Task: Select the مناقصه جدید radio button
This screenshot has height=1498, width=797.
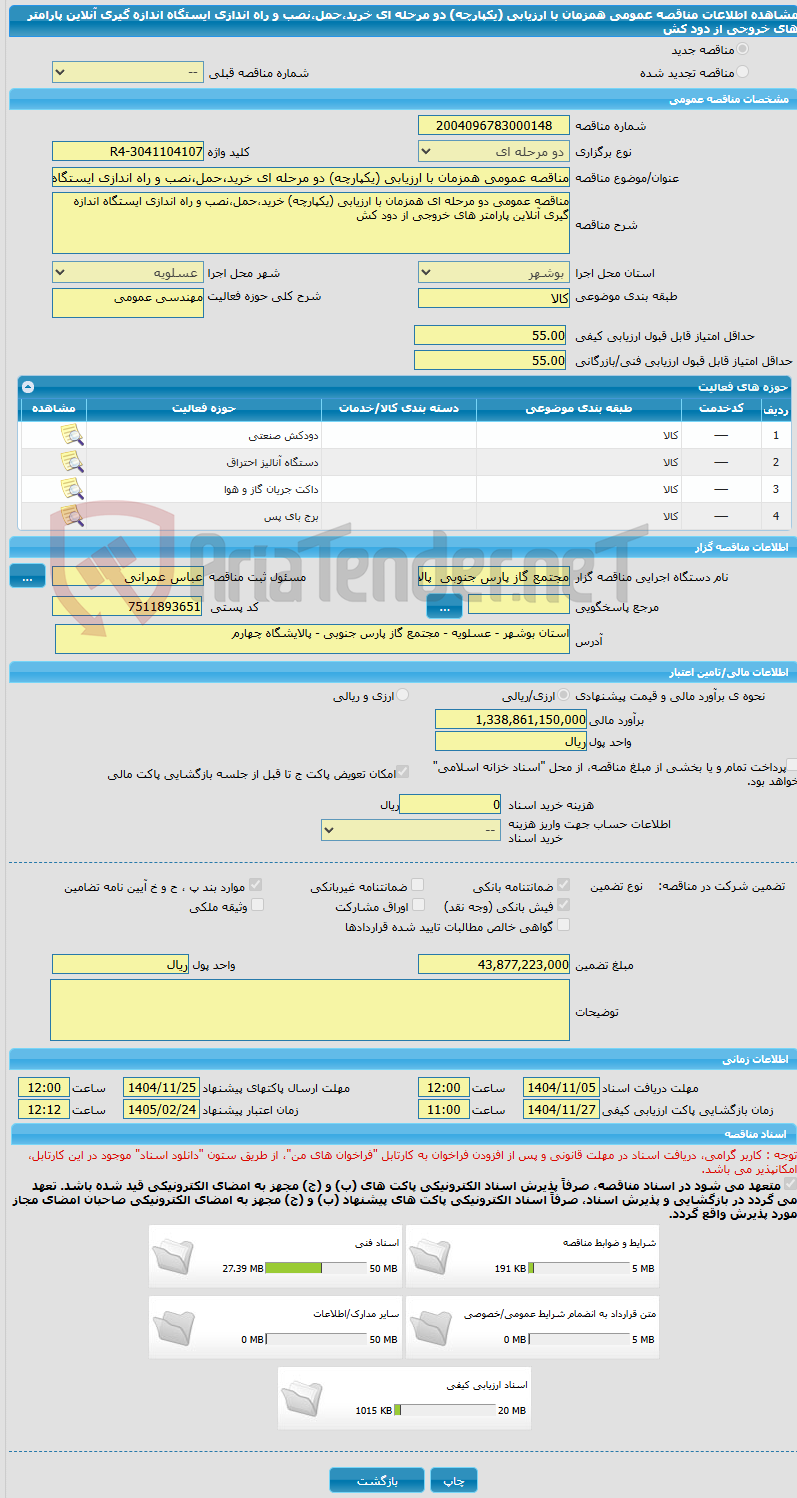Action: [741, 49]
